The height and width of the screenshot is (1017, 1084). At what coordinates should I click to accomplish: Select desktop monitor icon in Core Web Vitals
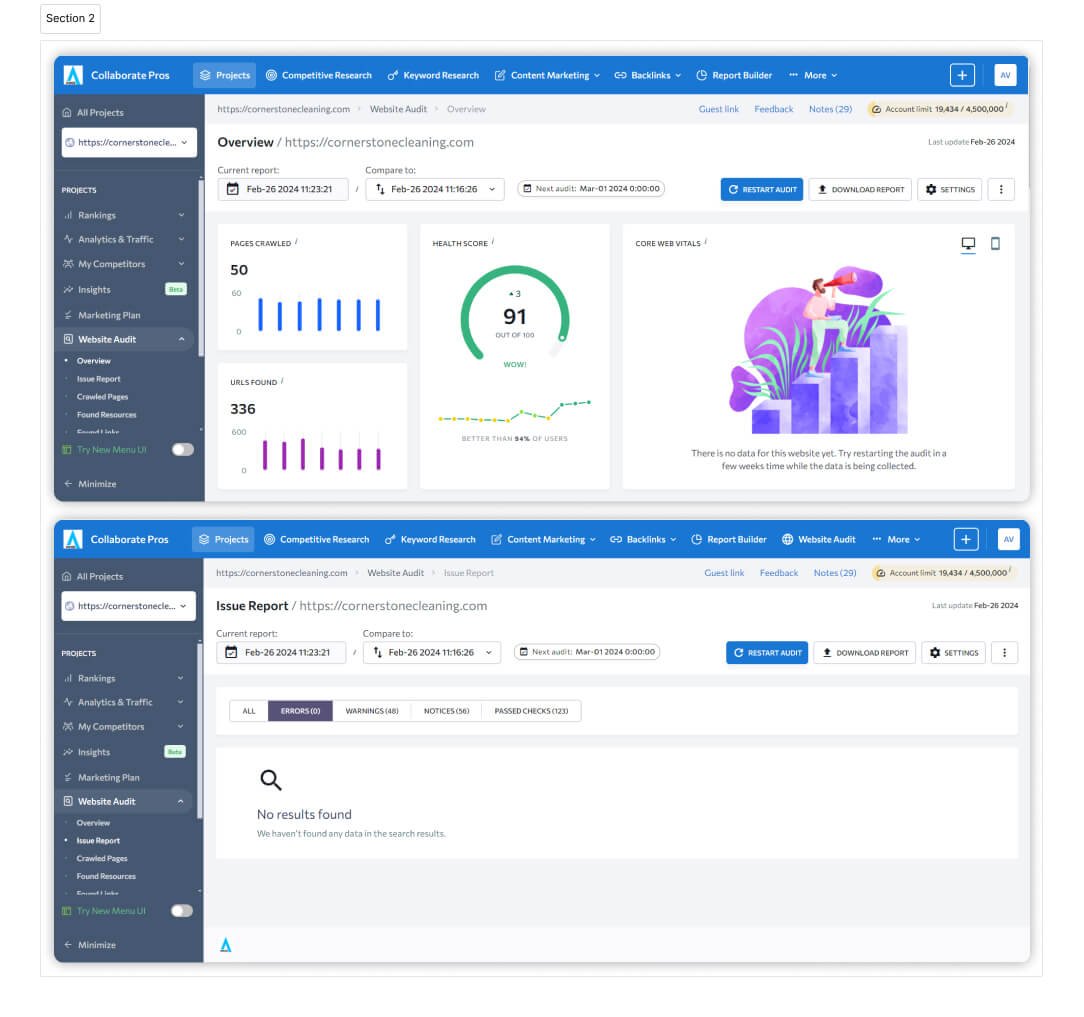967,244
